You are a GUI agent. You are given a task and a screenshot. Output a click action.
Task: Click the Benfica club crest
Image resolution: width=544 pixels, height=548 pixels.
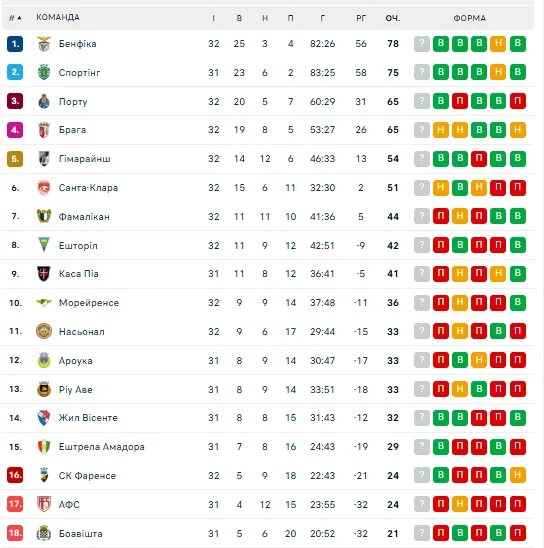pos(44,44)
